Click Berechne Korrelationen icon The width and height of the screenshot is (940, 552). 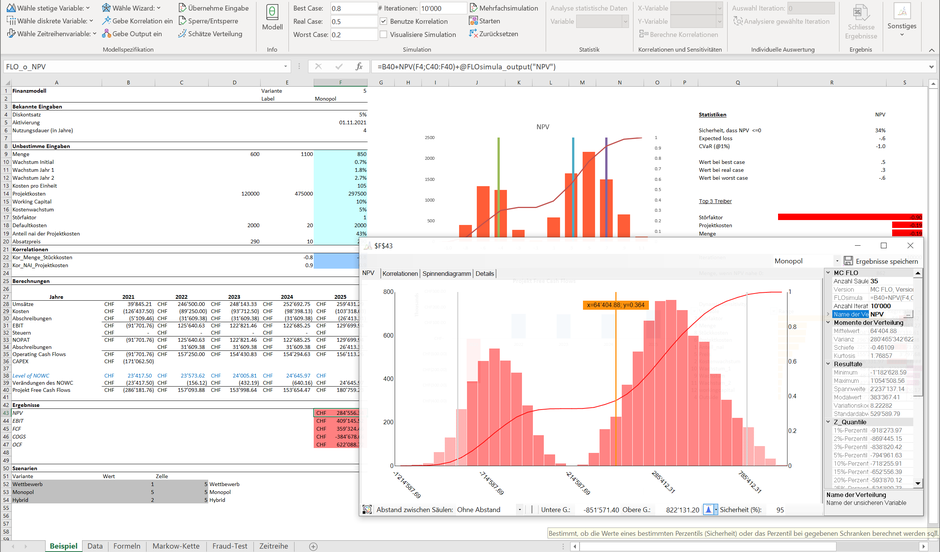tap(643, 34)
